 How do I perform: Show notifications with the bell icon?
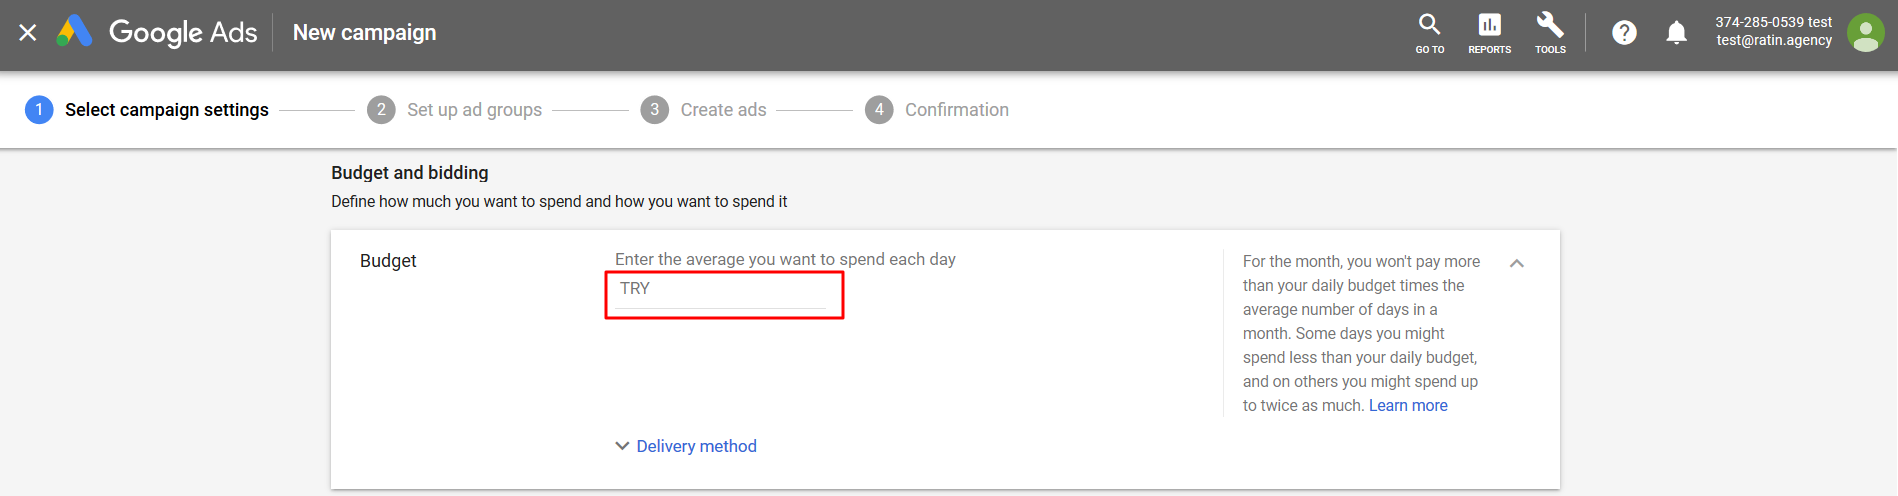click(x=1676, y=33)
